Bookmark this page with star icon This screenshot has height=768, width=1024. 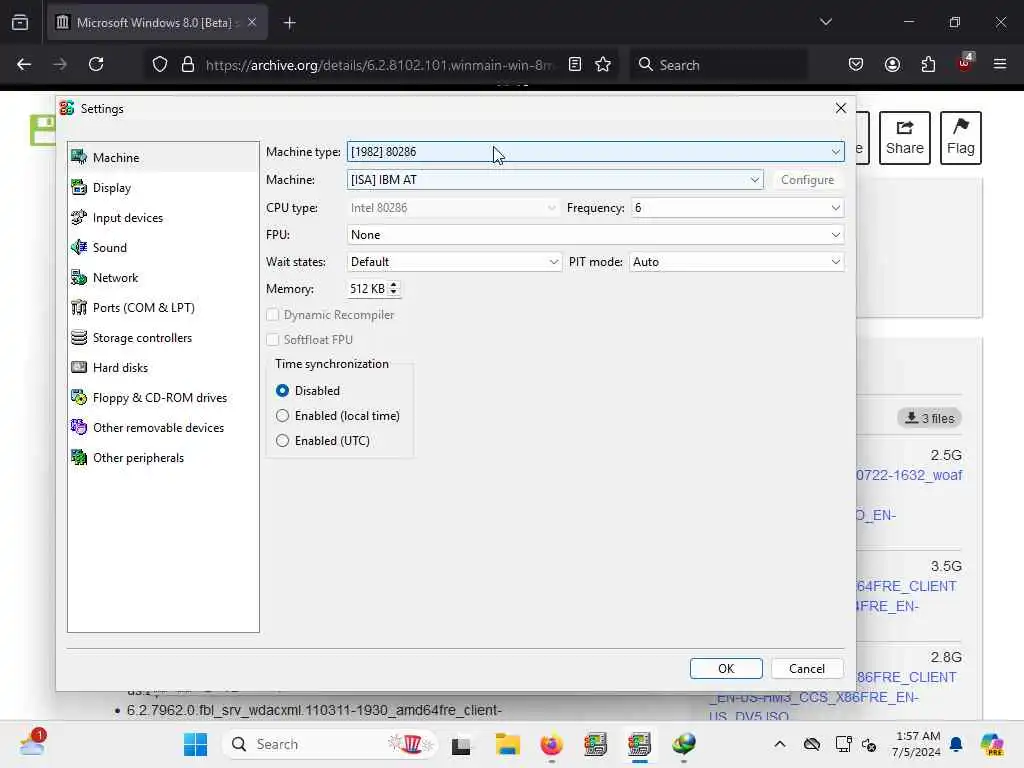(x=603, y=64)
